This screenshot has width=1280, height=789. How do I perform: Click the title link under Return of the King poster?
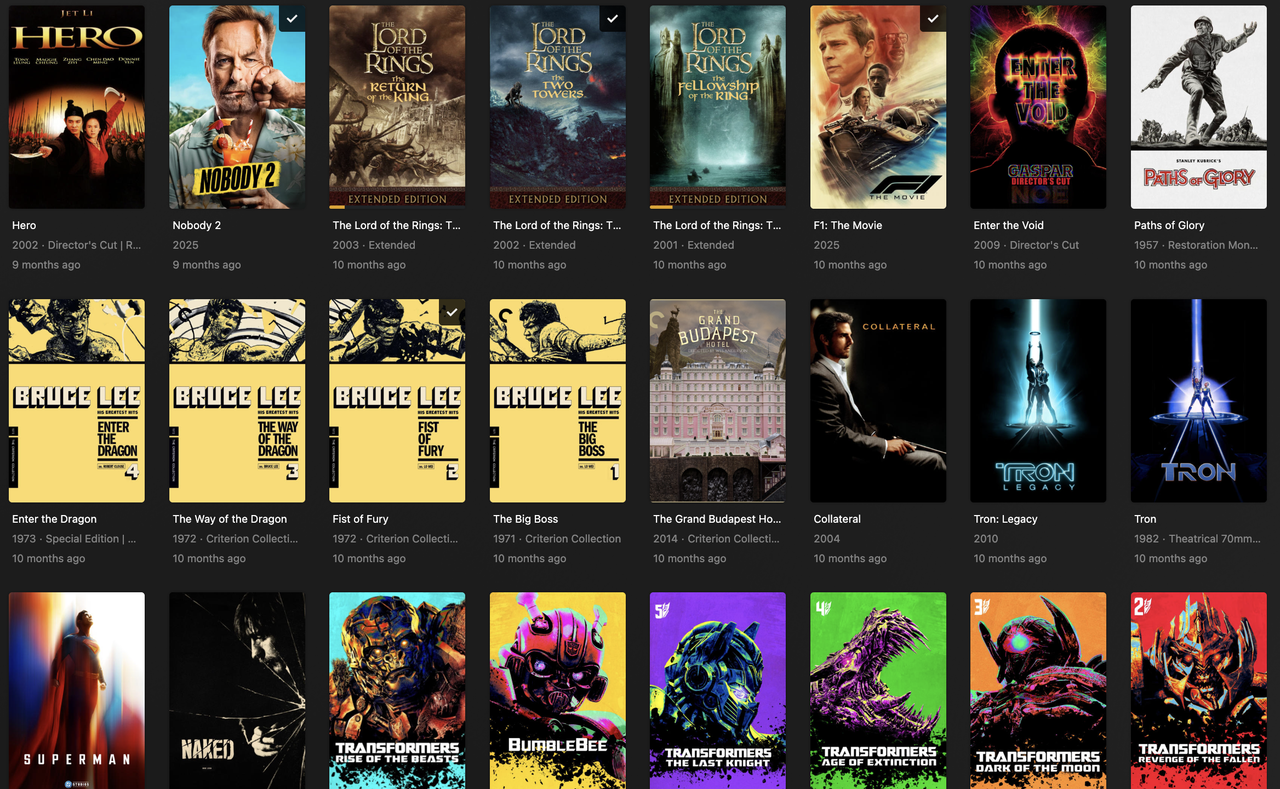coord(397,226)
